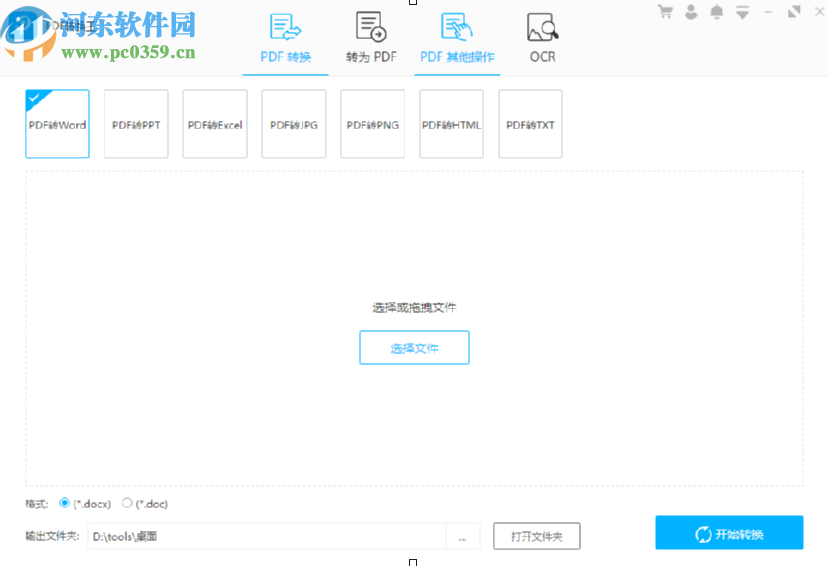Pick the PDF转JPG conversion tile

294,124
